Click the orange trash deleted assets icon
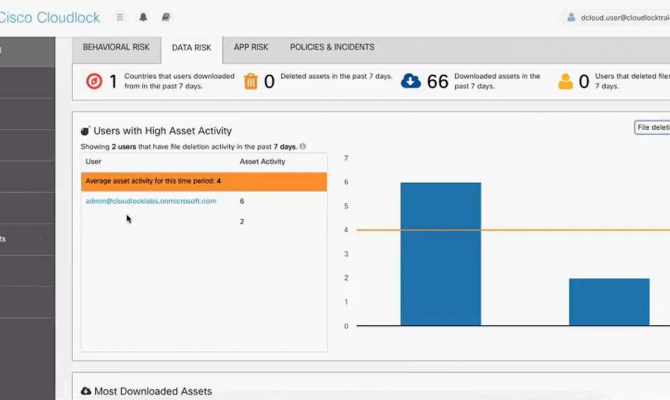 [x=251, y=81]
